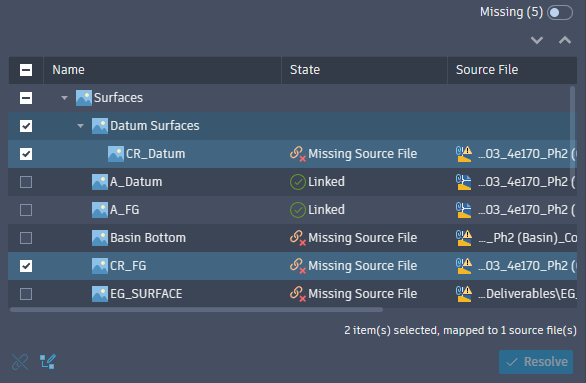Click Linked checkmark icon on A_FG row
This screenshot has width=586, height=383.
(298, 210)
